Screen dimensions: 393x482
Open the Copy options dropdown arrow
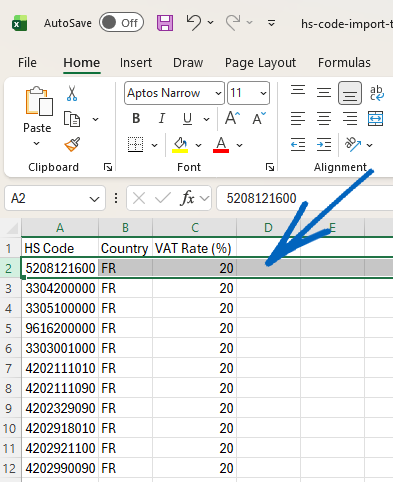[x=95, y=119]
